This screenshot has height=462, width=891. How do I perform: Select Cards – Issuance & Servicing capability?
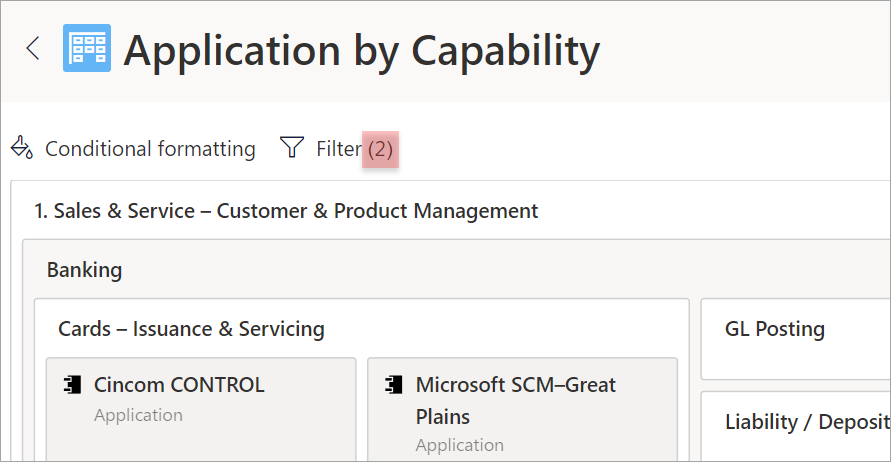(x=191, y=329)
